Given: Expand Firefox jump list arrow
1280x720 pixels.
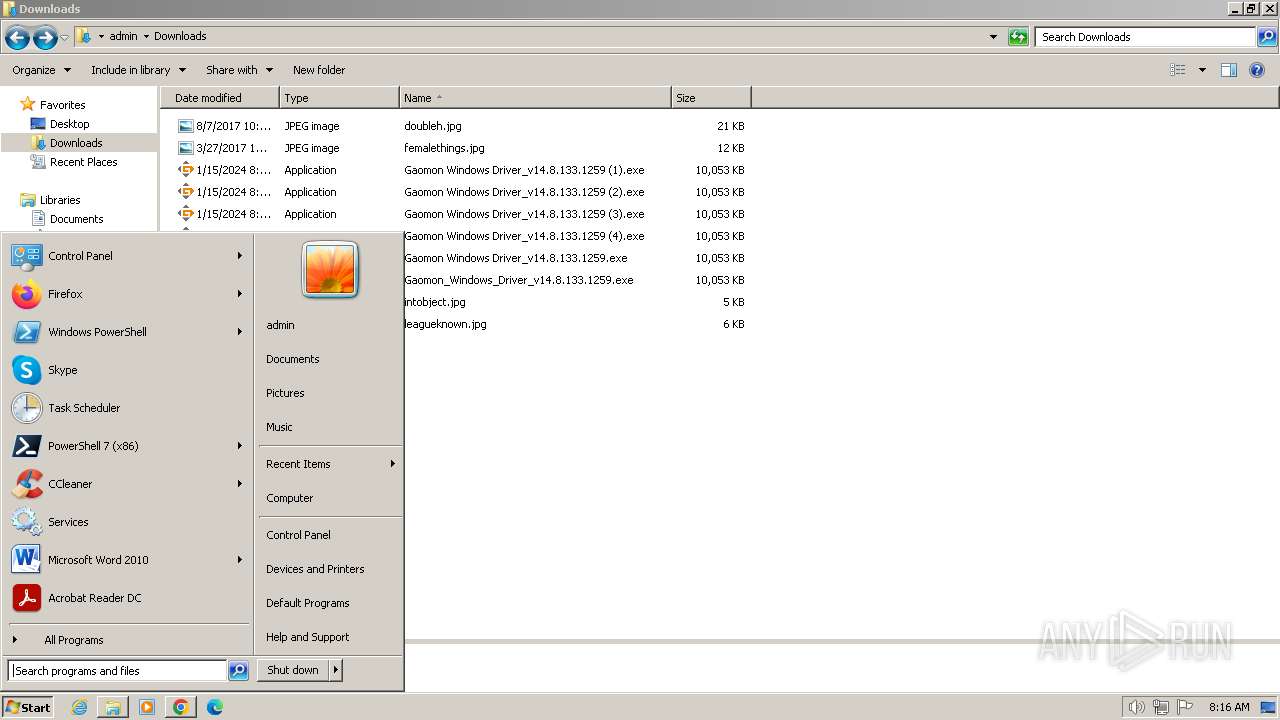Looking at the screenshot, I should [x=240, y=294].
